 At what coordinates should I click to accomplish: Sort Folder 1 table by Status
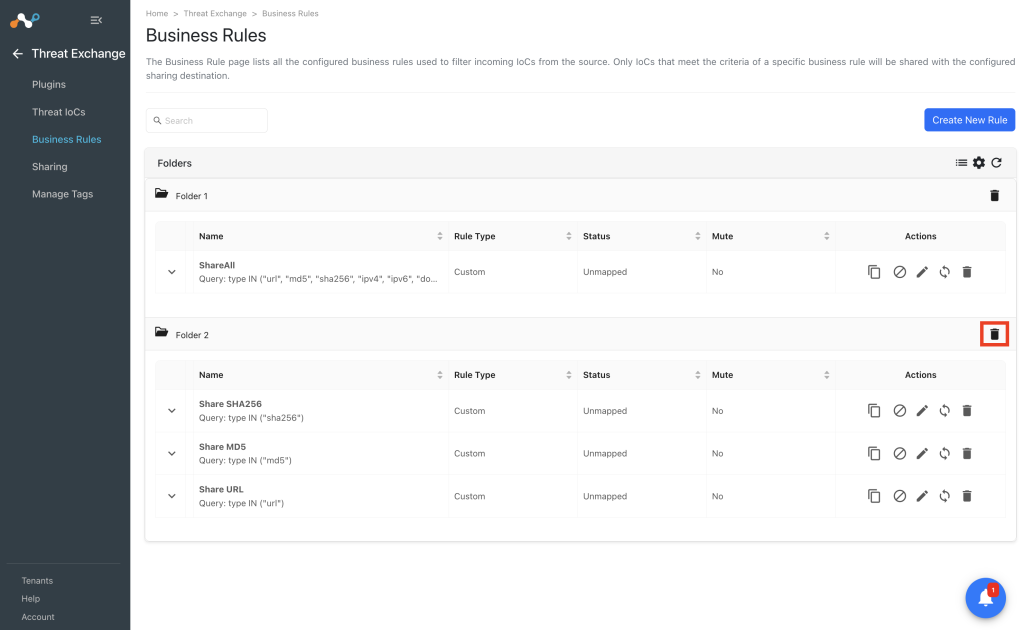697,236
